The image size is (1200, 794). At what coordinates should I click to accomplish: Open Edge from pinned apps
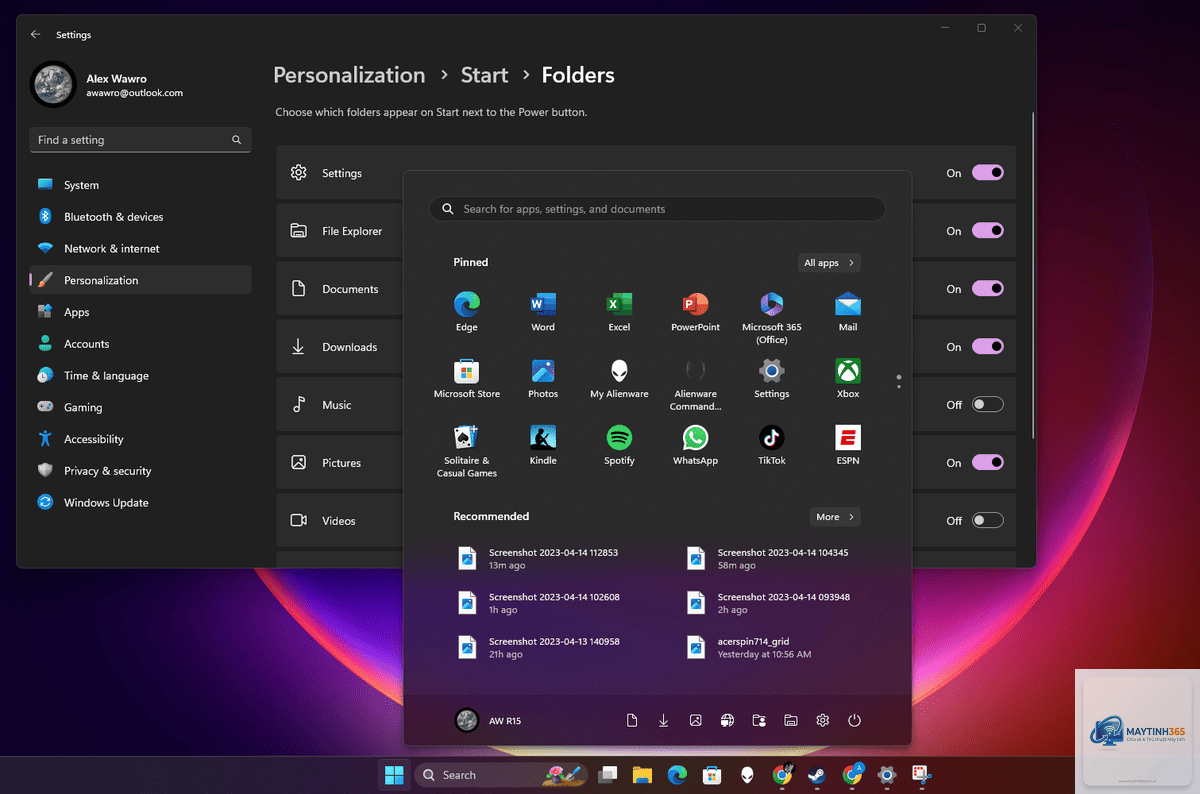pyautogui.click(x=467, y=311)
